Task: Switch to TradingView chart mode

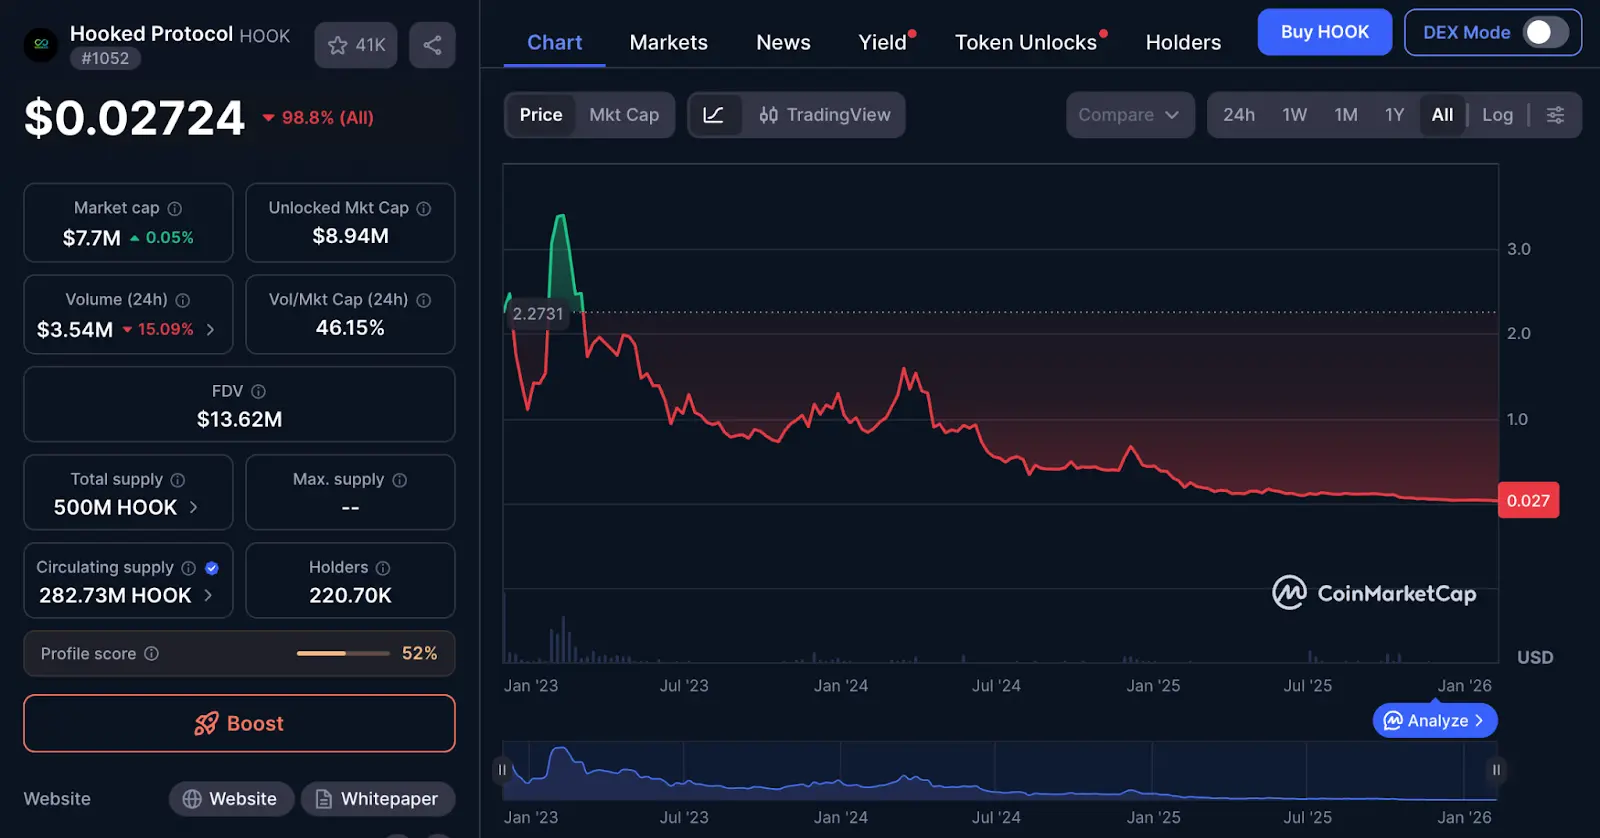Action: (x=825, y=115)
